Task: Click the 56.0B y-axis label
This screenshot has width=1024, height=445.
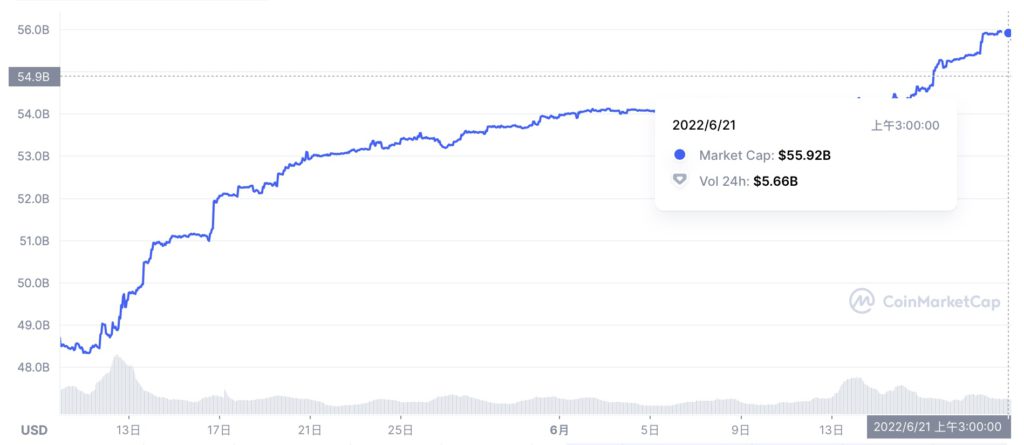Action: (x=34, y=30)
